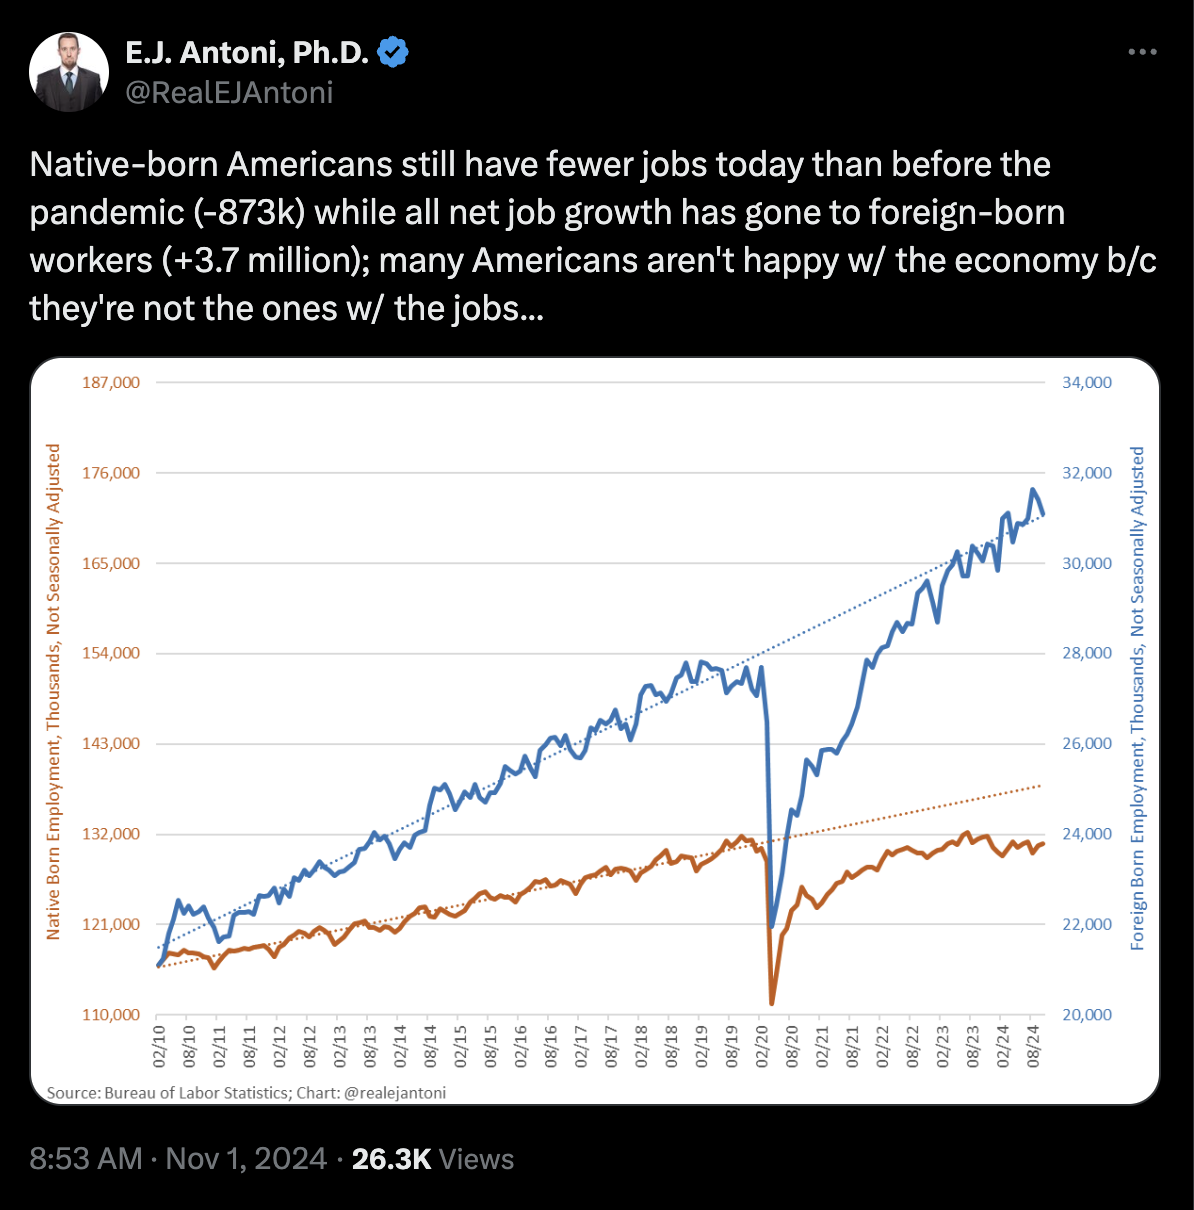Click the Native Born Employment axis title
The width and height of the screenshot is (1194, 1210).
(54, 692)
